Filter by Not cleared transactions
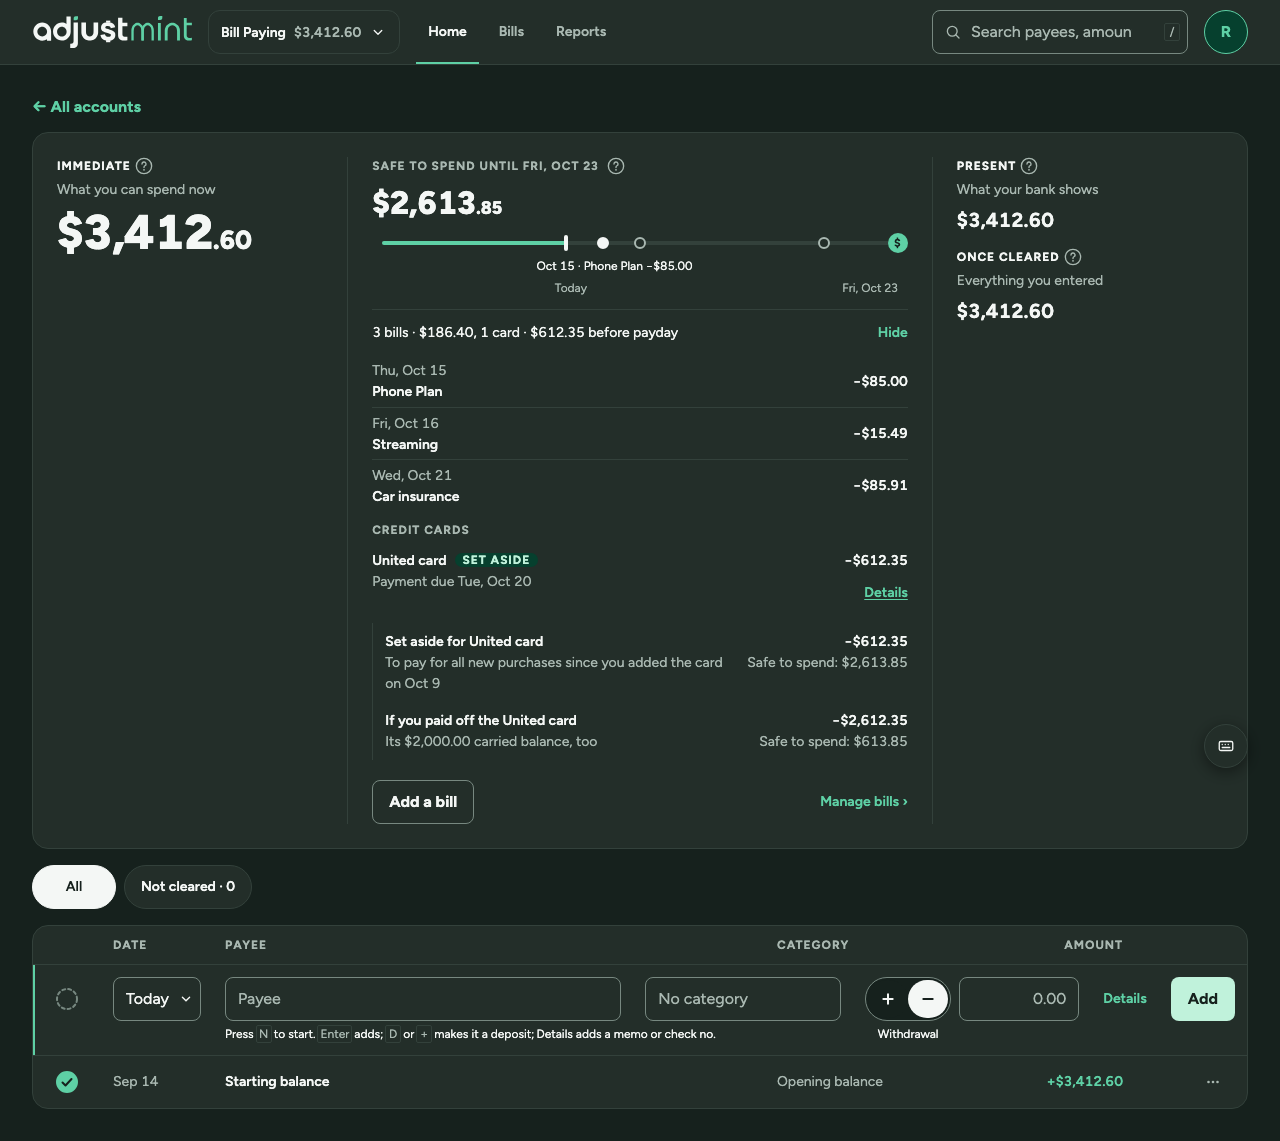Screen dimensions: 1280x1141 [x=188, y=887]
